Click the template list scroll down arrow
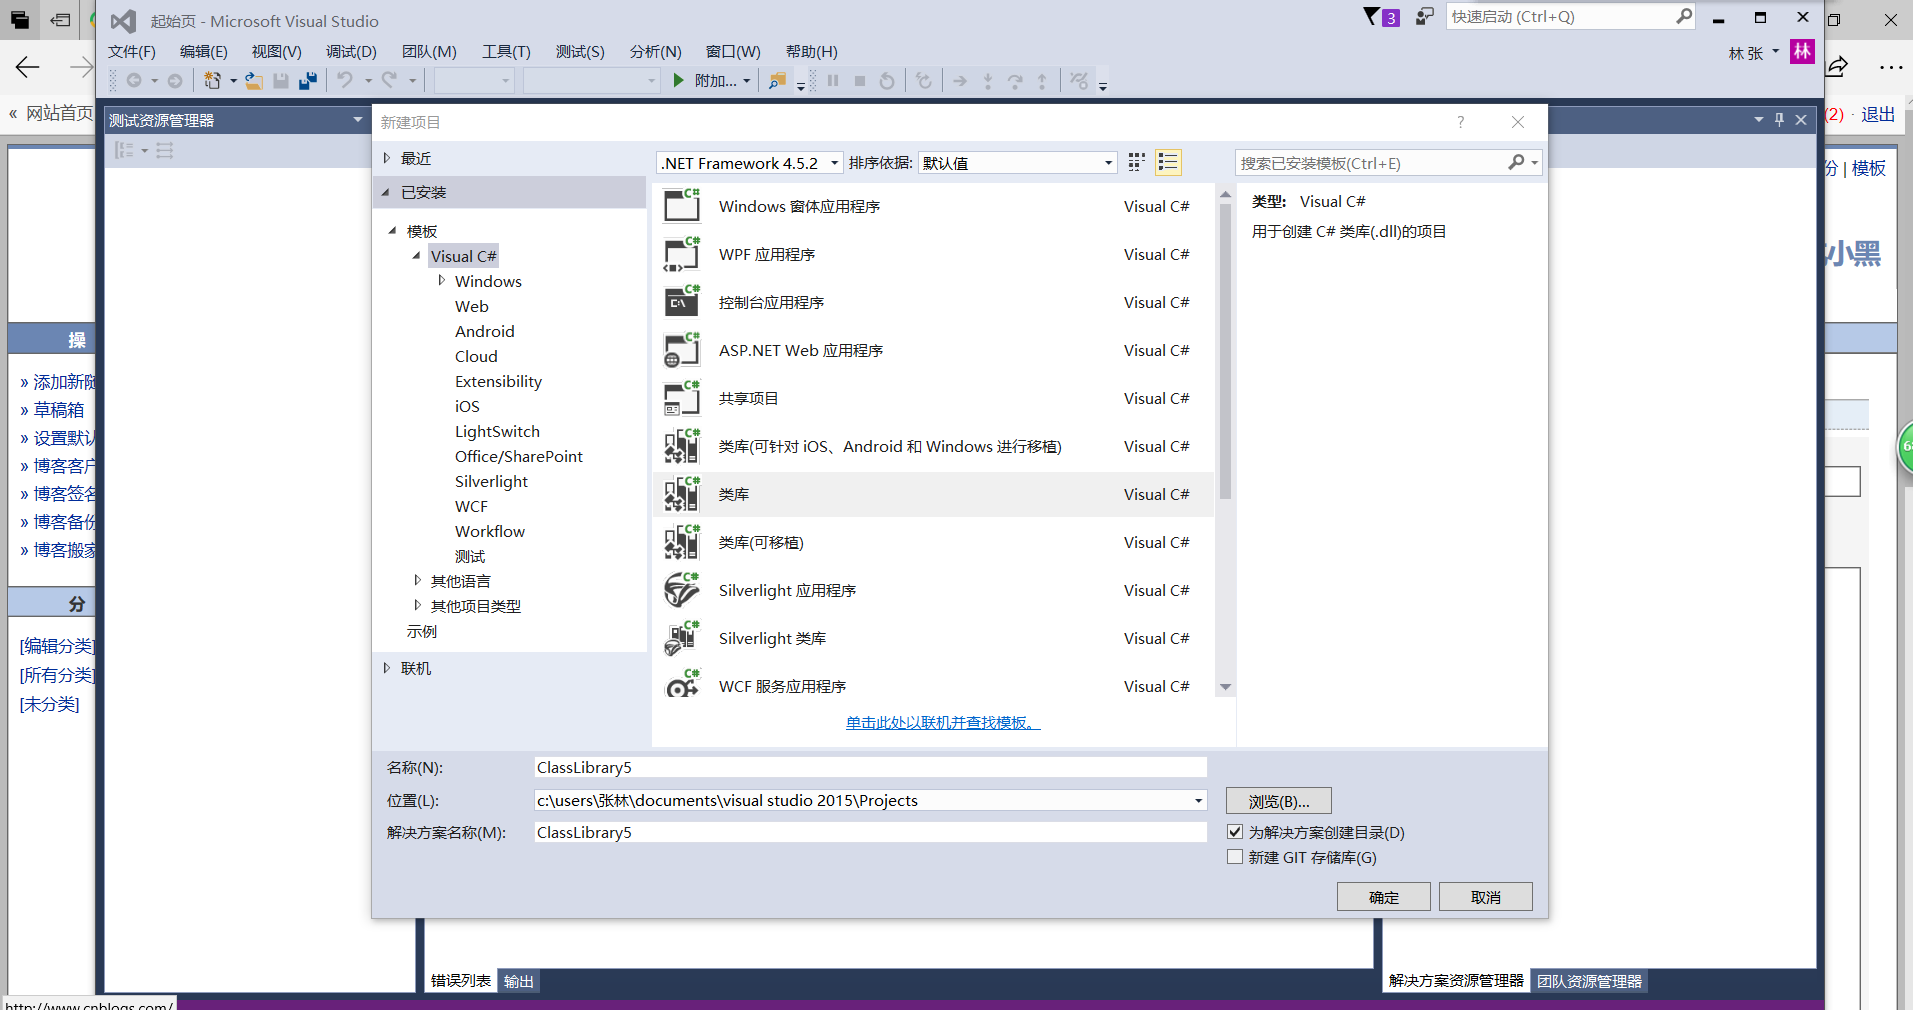Image resolution: width=1913 pixels, height=1010 pixels. click(x=1225, y=687)
